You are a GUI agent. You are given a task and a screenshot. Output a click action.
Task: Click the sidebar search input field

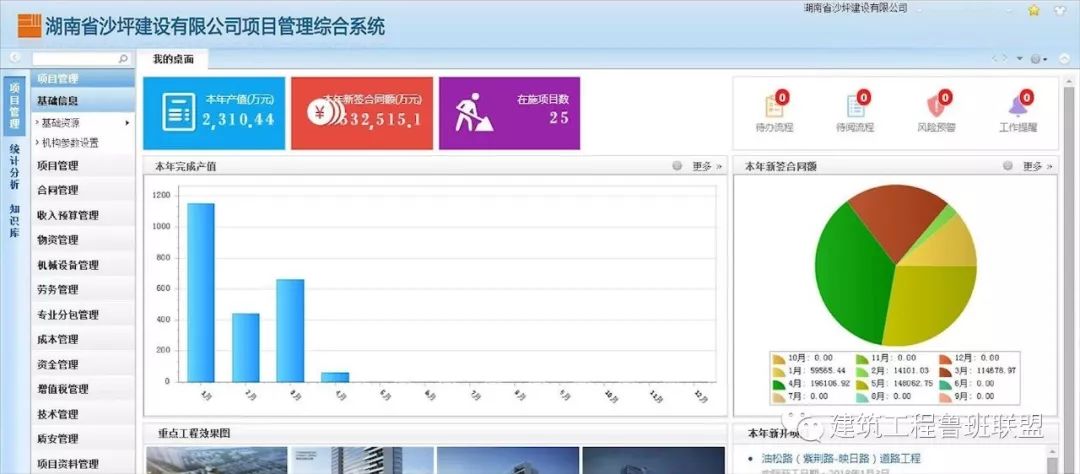pos(75,59)
